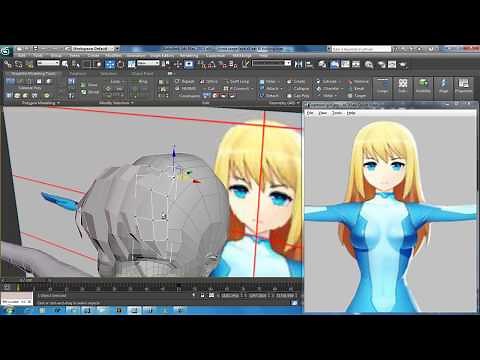This screenshot has width=480, height=360.
Task: Open Edit Named Selection Sets icon
Action: (x=246, y=64)
